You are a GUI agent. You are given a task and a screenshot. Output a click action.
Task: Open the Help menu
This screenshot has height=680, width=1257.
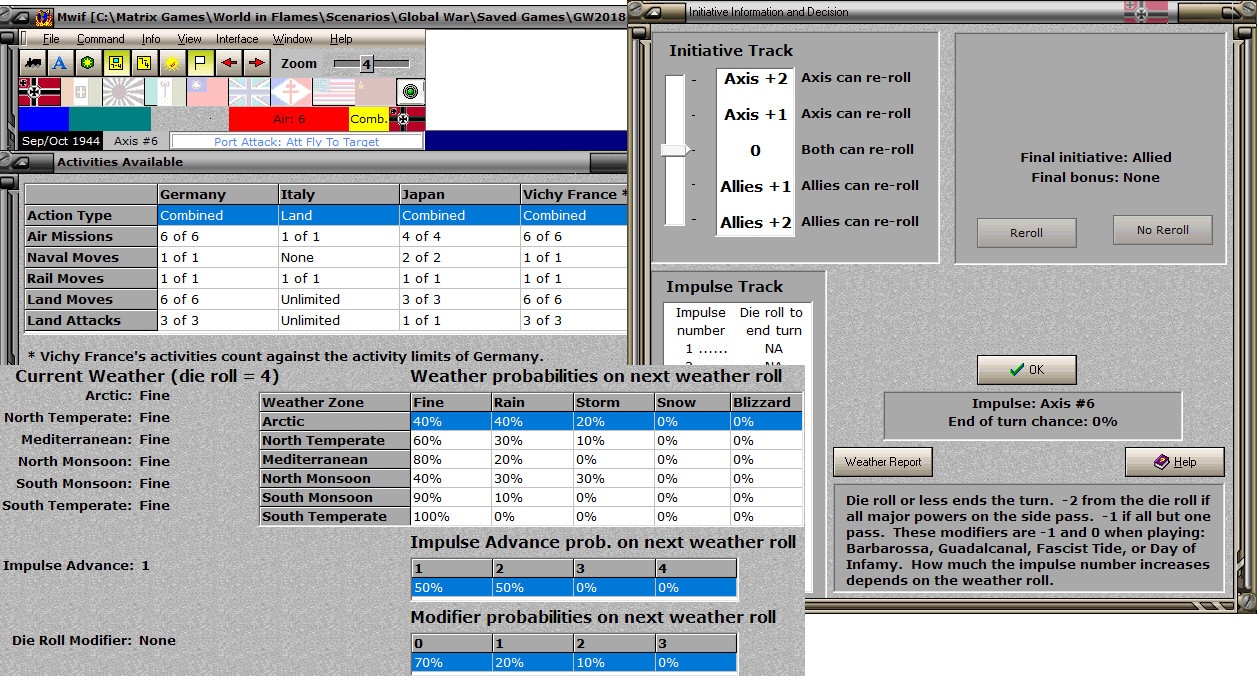(x=341, y=39)
